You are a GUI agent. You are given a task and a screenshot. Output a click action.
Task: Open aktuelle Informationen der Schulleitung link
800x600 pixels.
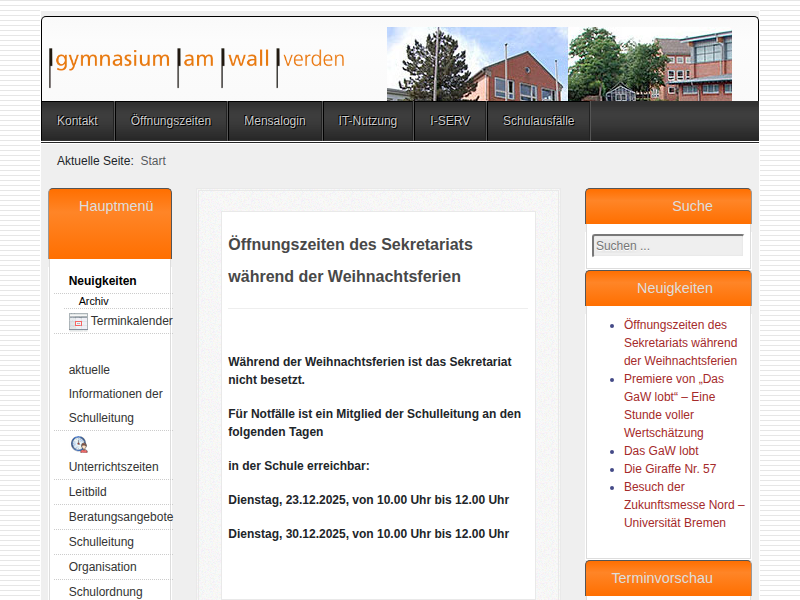coord(115,394)
